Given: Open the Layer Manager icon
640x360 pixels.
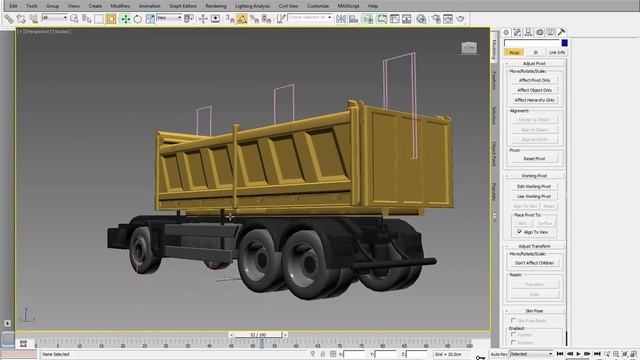Looking at the screenshot, I should coord(368,19).
